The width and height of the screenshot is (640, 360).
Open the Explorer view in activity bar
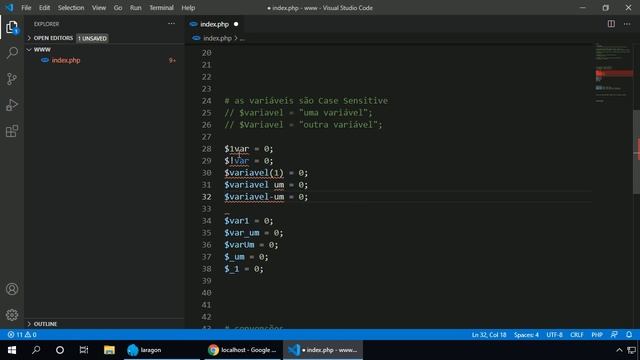pos(12,27)
